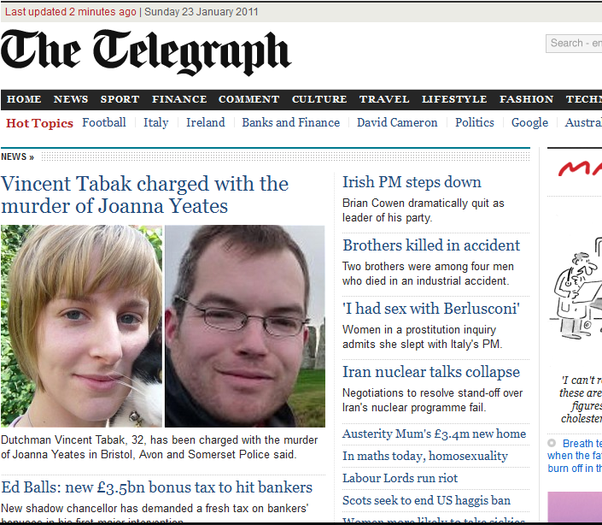602x525 pixels.
Task: Click in the Search input field
Action: click(574, 43)
